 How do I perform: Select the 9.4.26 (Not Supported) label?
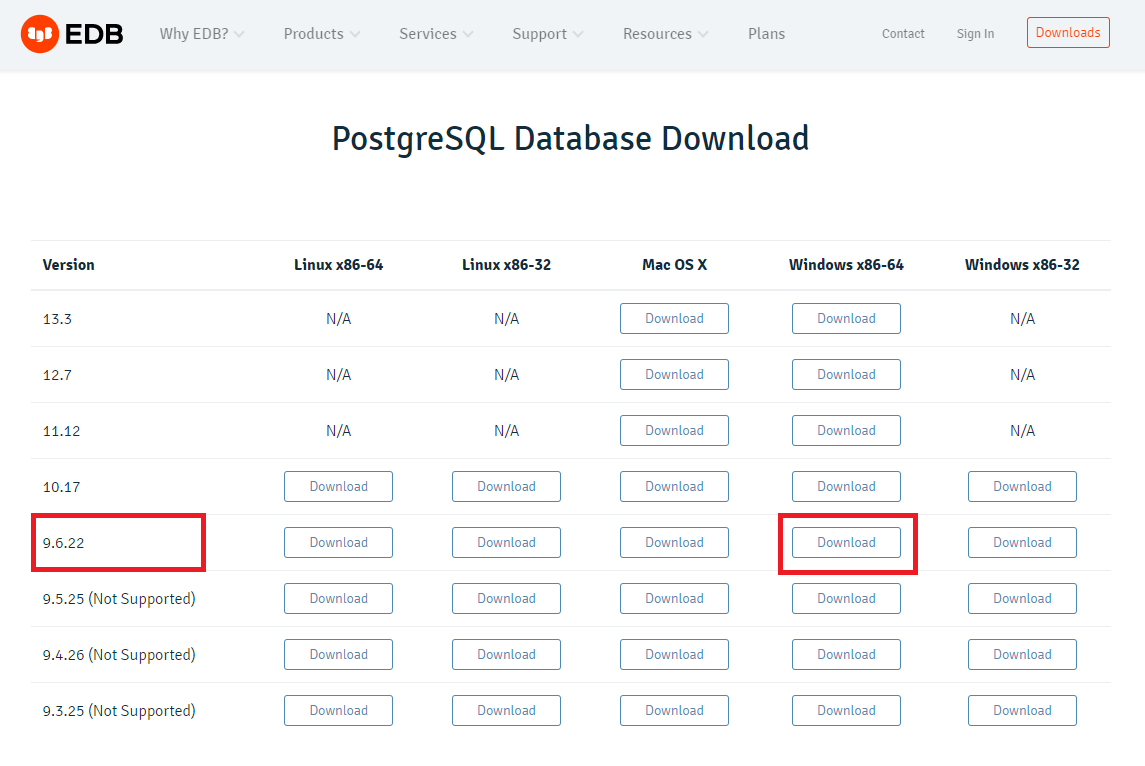[119, 655]
